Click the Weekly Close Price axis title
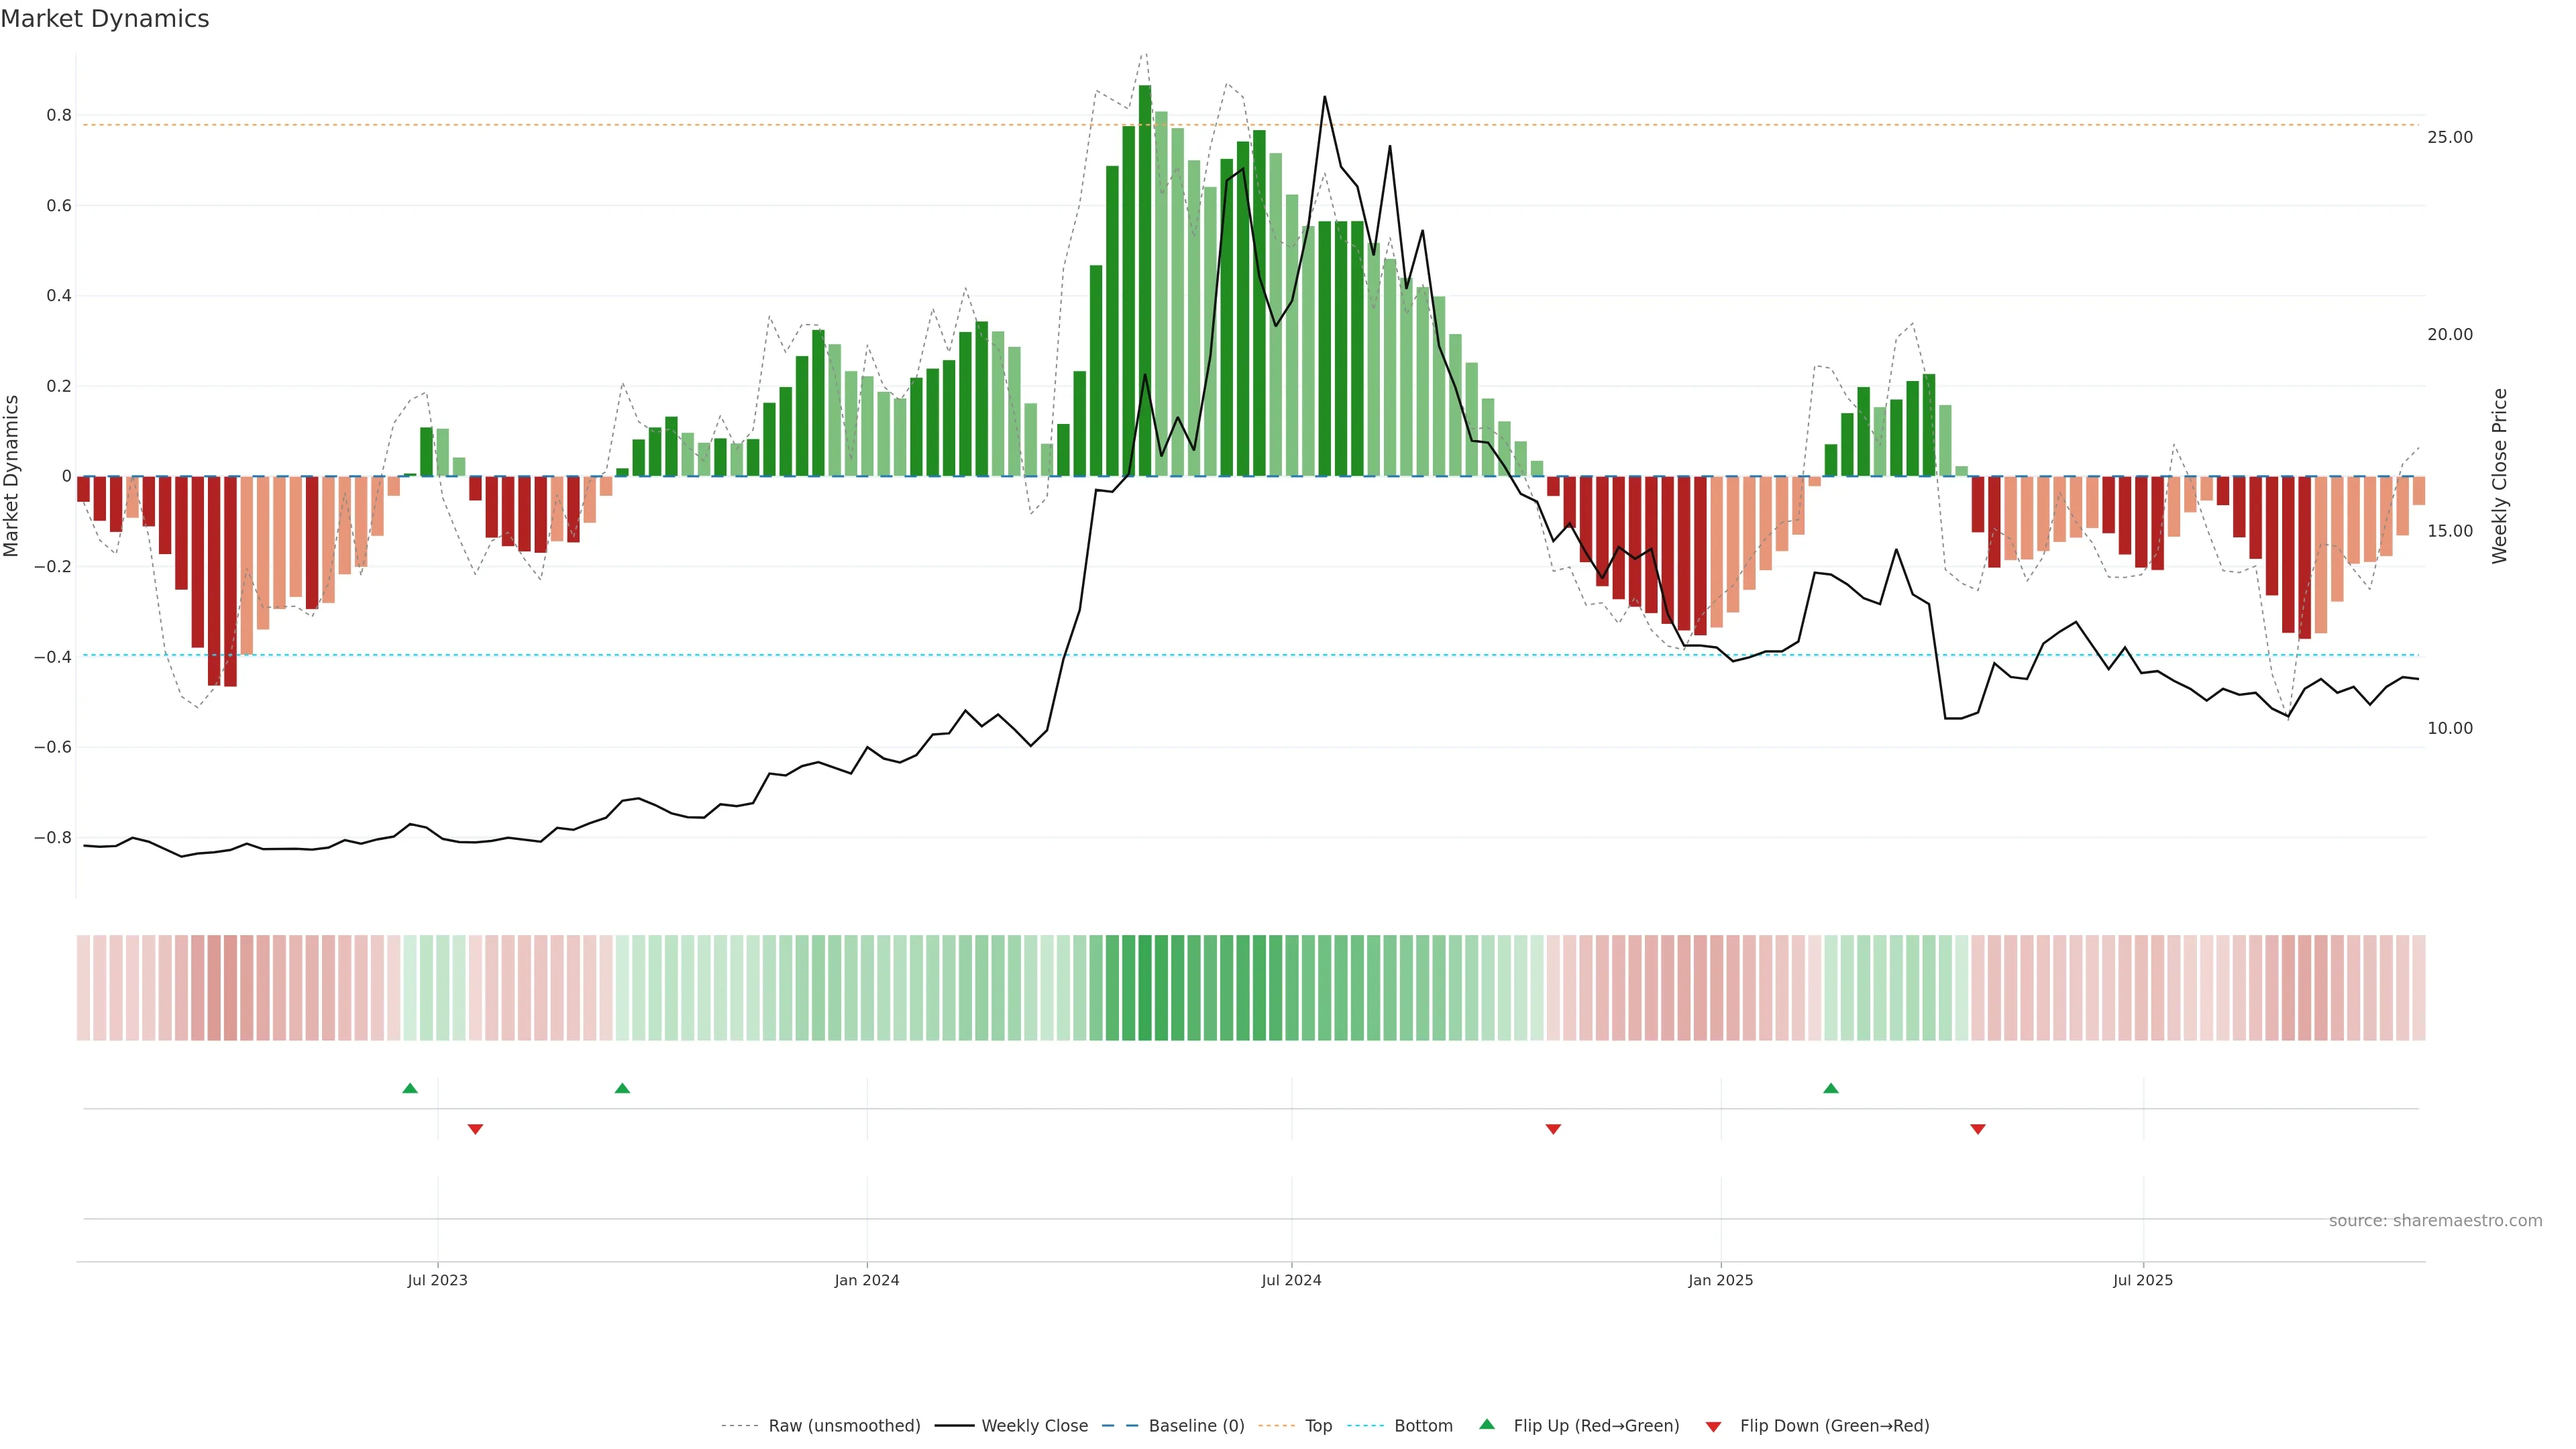Screen dimensions: 2576x1449 coord(2500,476)
